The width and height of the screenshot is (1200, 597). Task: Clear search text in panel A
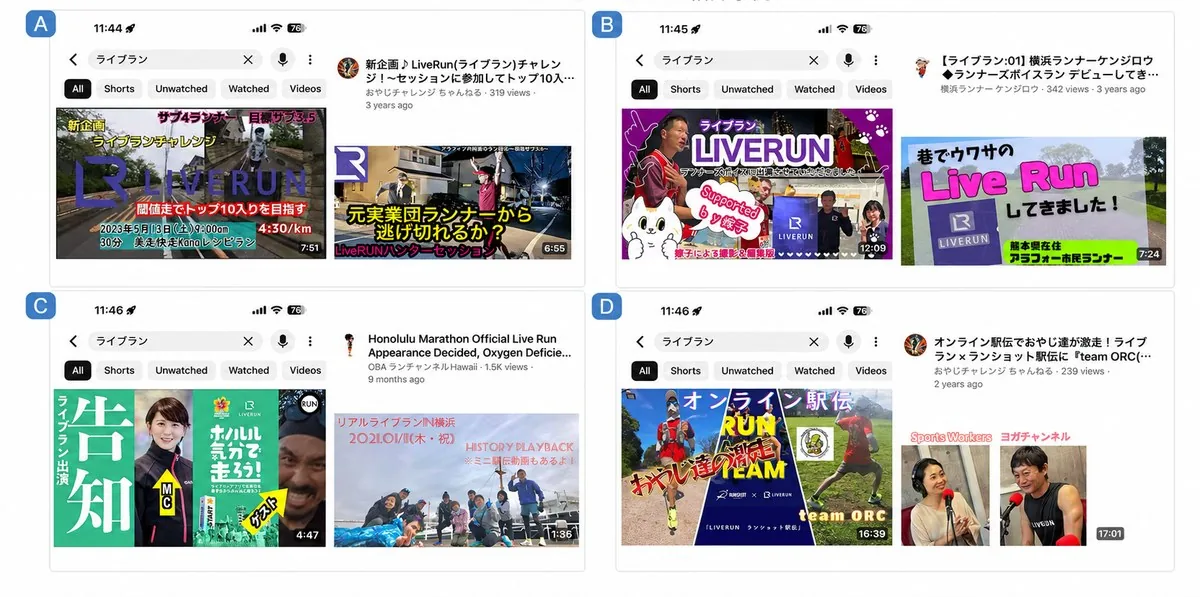point(248,60)
